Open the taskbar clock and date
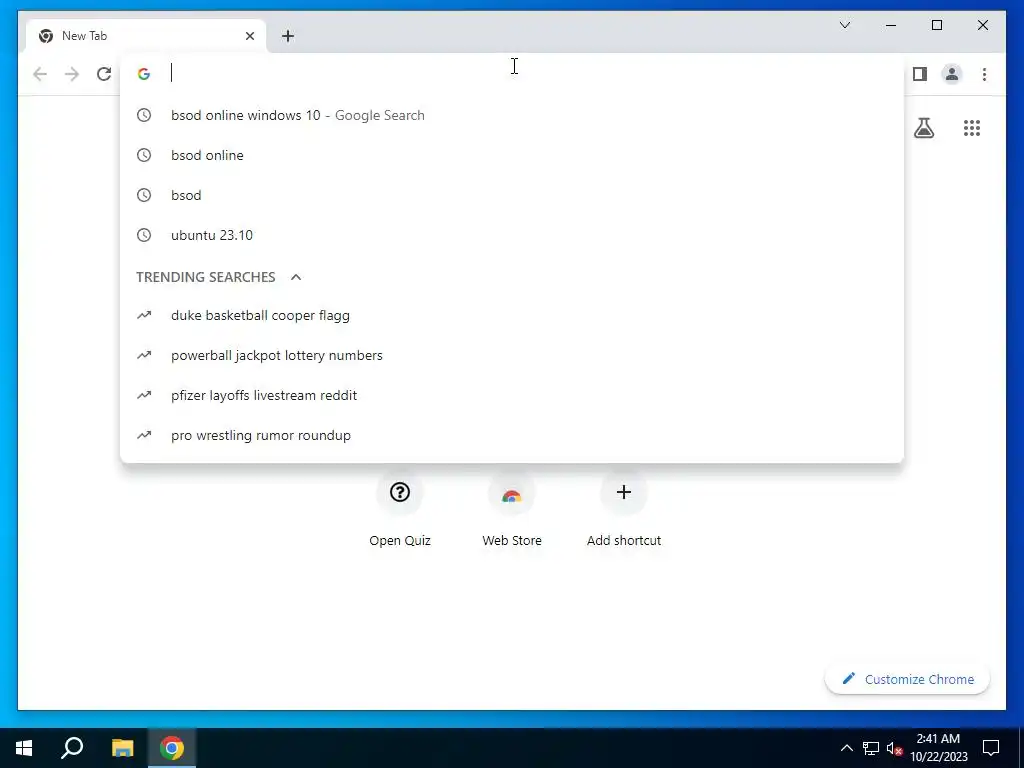The image size is (1024, 768). (x=938, y=748)
